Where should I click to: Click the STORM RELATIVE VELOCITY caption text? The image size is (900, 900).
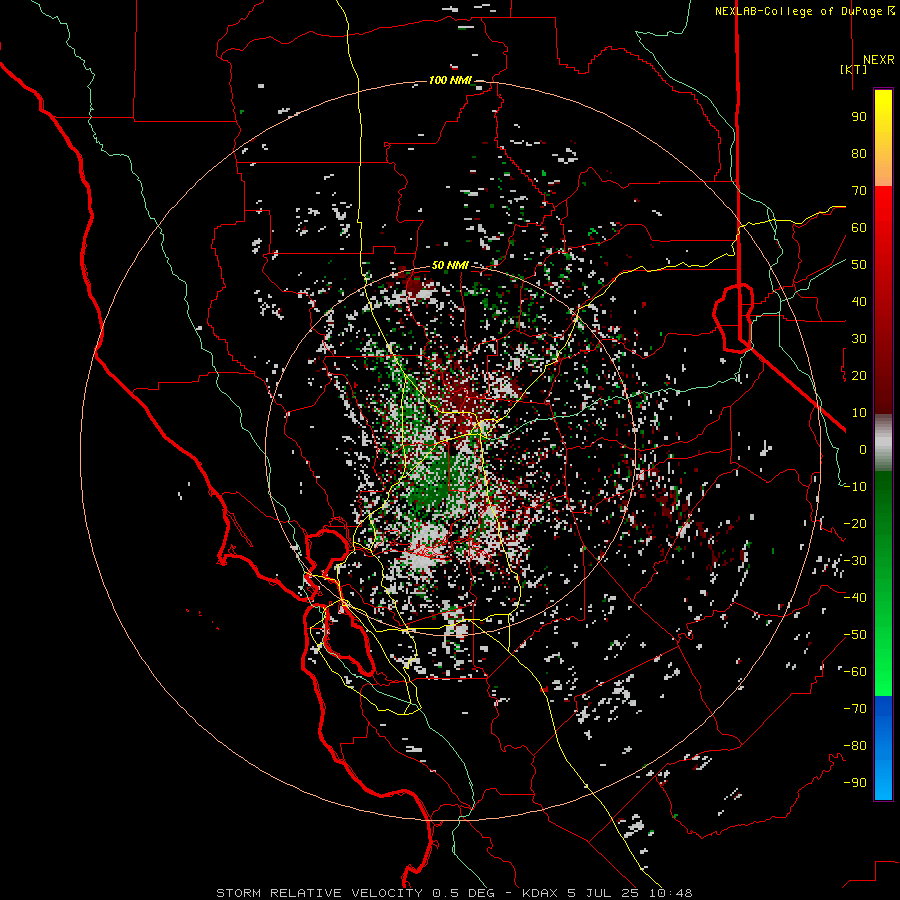pos(319,893)
